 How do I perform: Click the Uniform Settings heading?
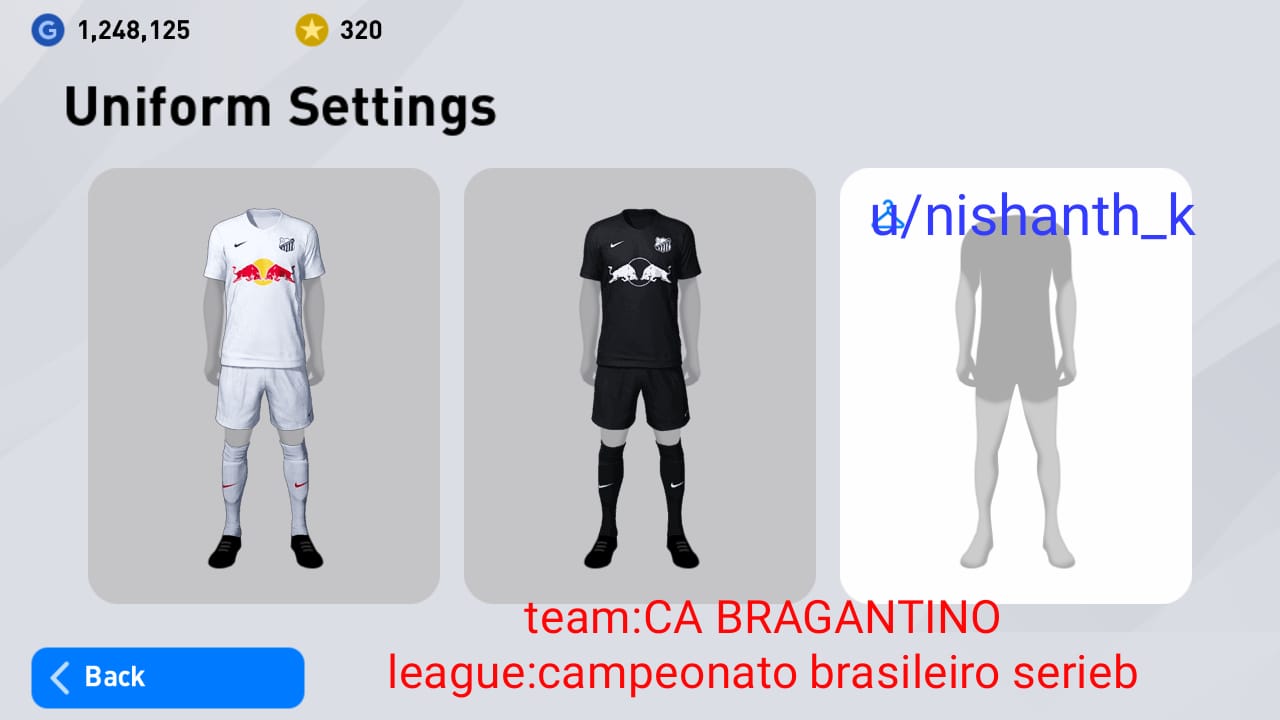(280, 107)
